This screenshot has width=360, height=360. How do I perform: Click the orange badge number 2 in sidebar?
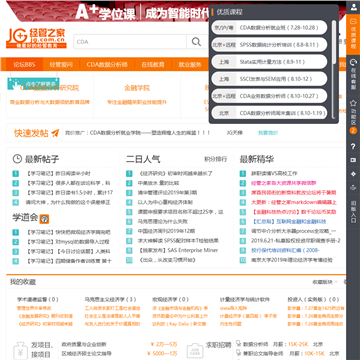click(x=353, y=131)
